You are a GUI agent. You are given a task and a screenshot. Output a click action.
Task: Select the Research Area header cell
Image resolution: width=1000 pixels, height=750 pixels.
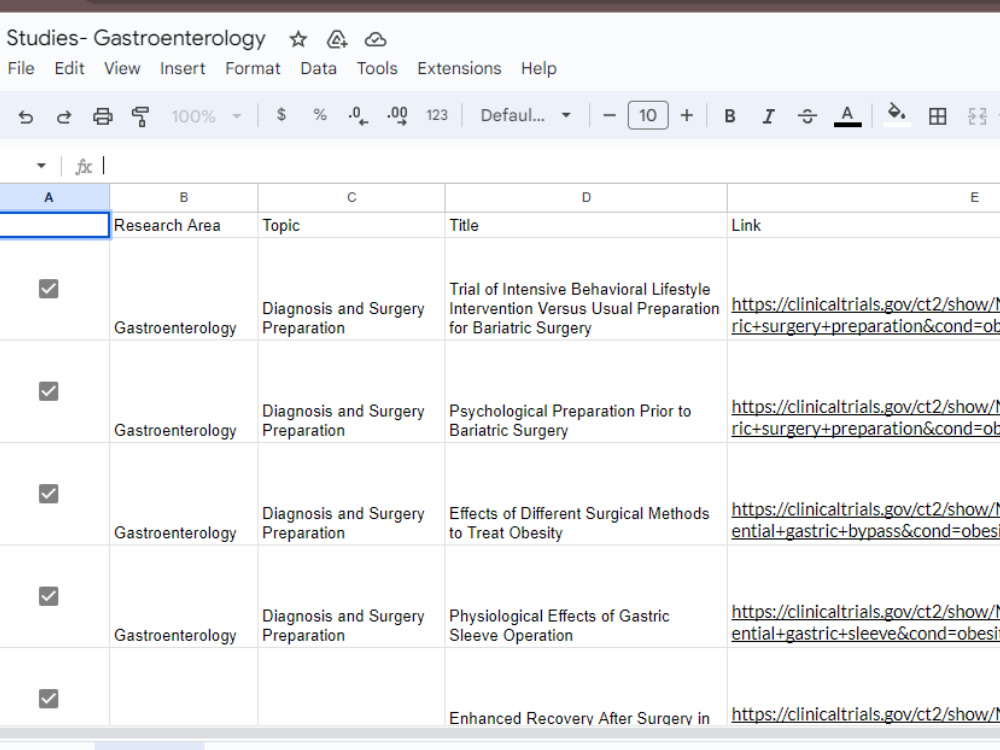coord(184,225)
